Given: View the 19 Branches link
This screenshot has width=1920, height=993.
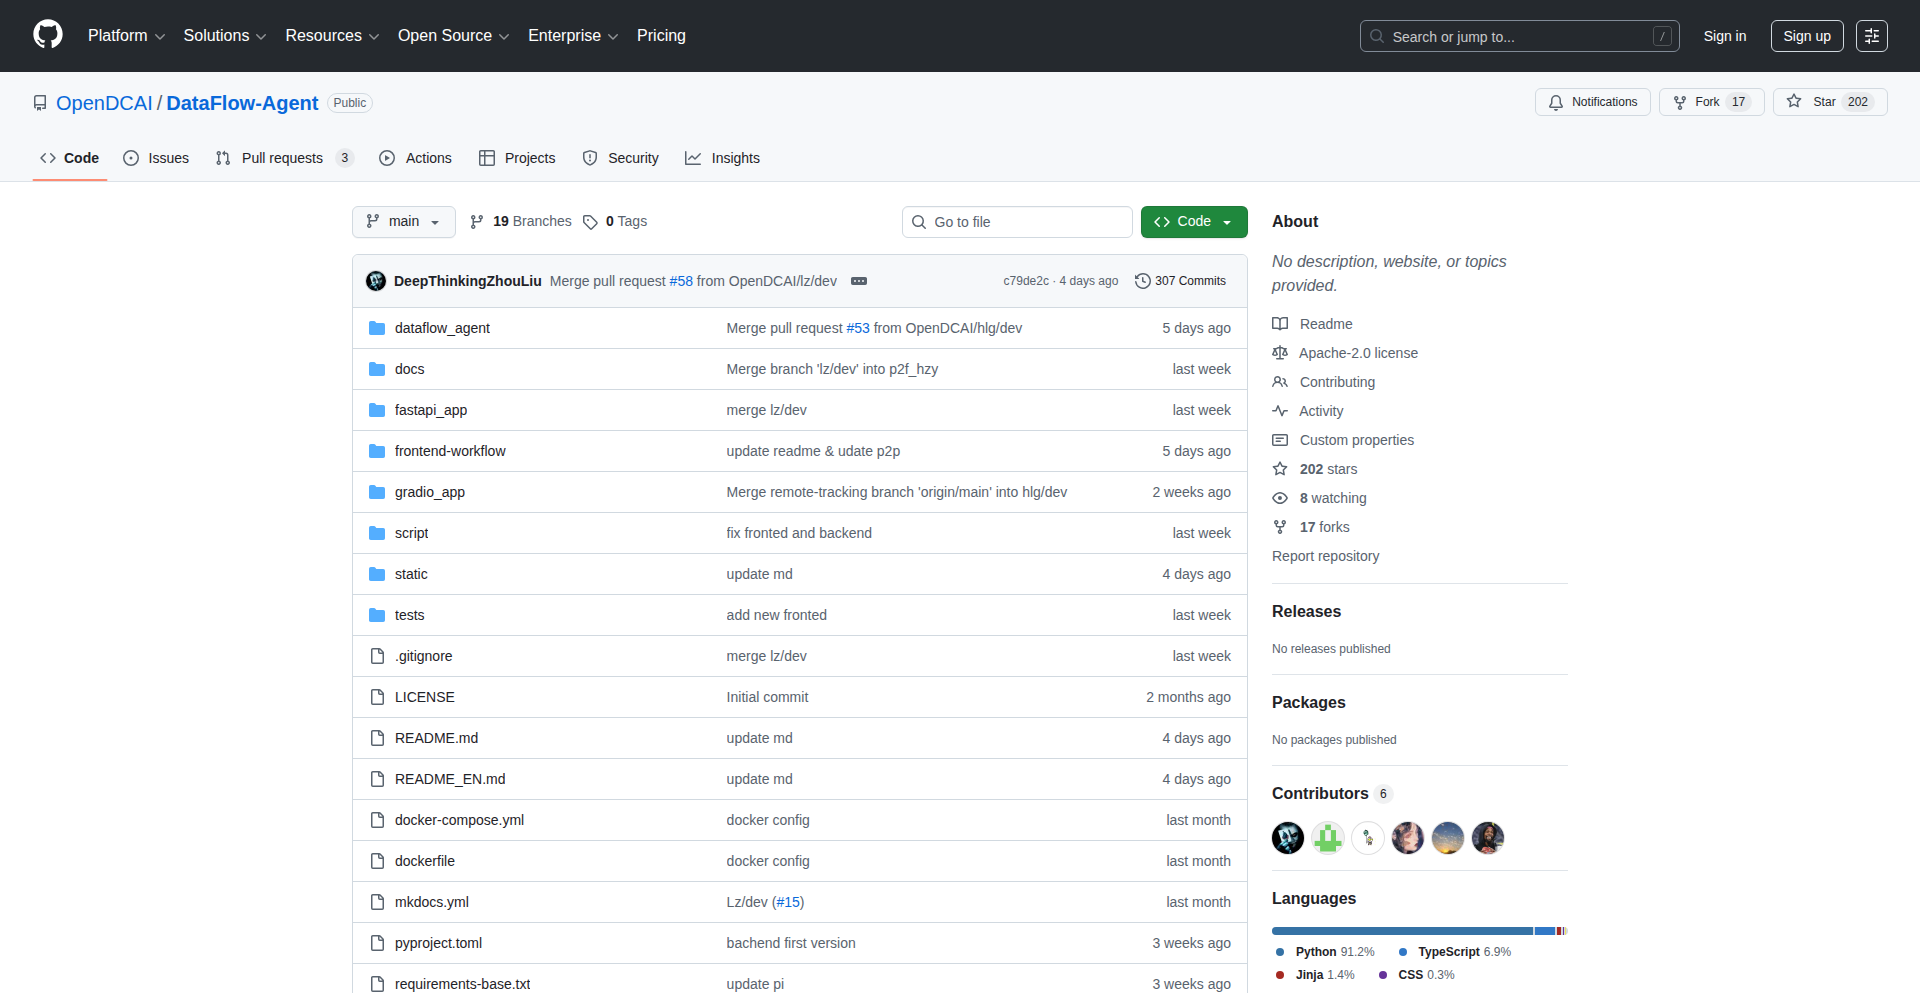Looking at the screenshot, I should (x=521, y=222).
